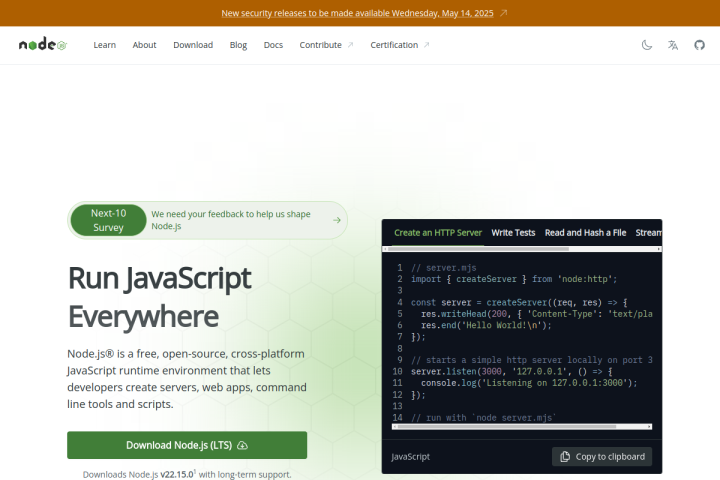Click the security releases announcement link

(357, 13)
